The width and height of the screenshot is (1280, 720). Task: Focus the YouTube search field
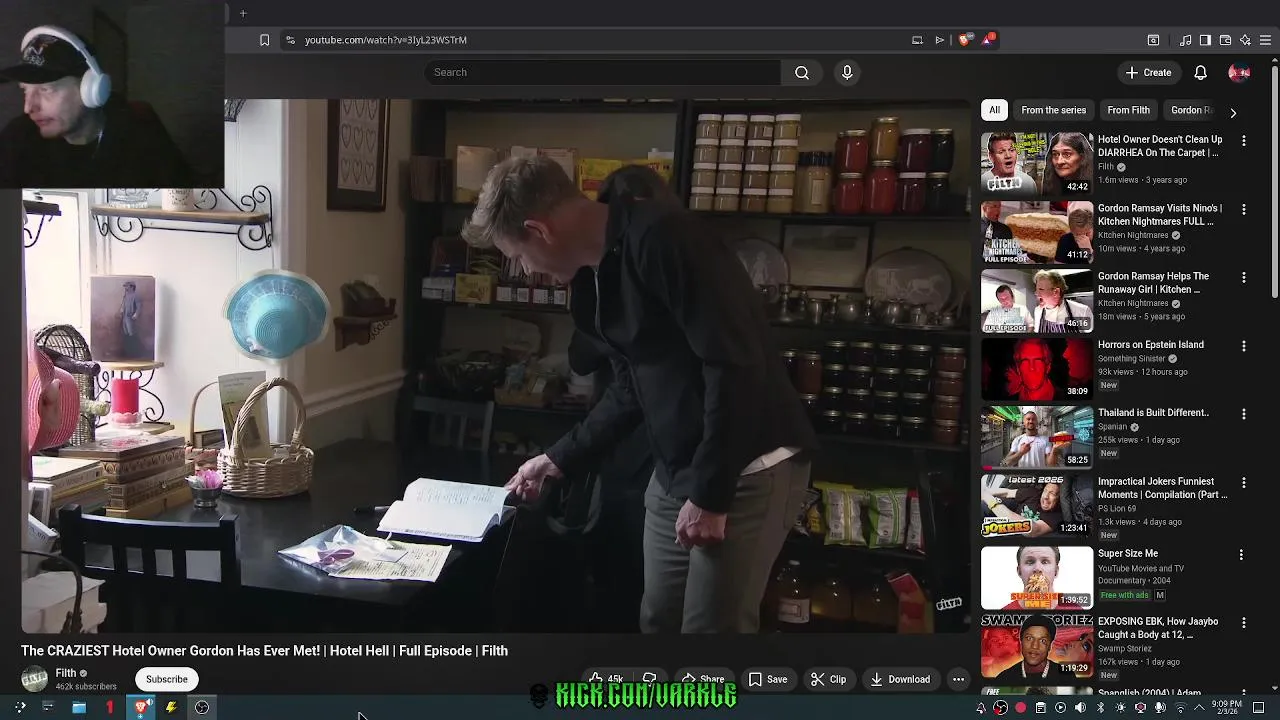(602, 72)
